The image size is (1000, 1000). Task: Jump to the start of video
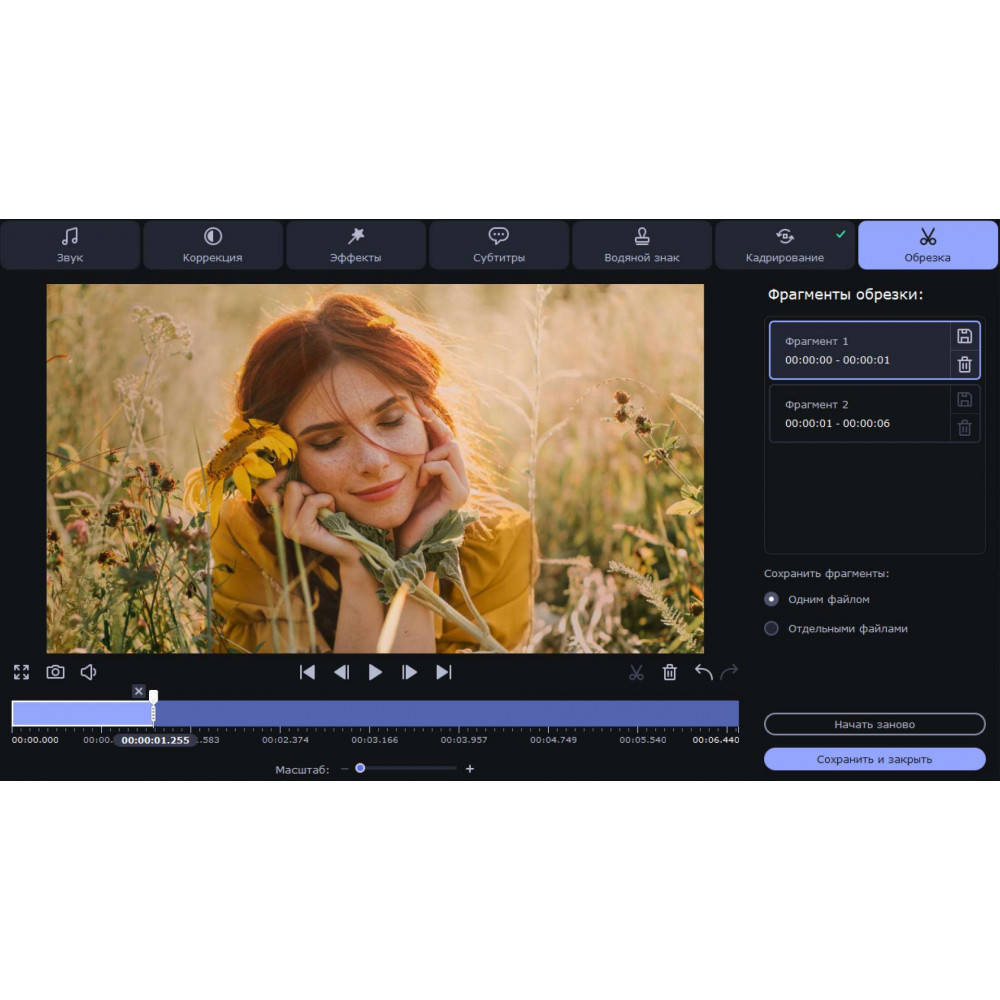pyautogui.click(x=307, y=672)
